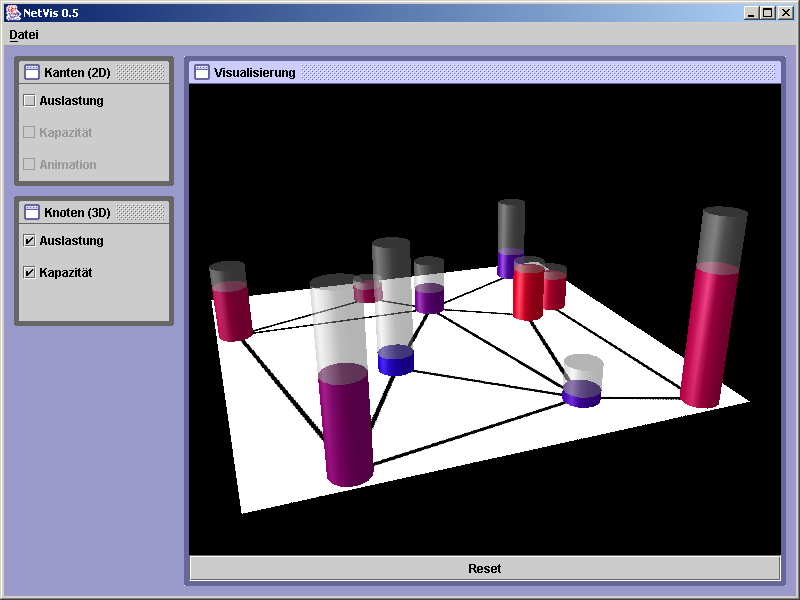Uncheck Auslastung under Knoten (3D)
800x600 pixels.
pyautogui.click(x=29, y=240)
